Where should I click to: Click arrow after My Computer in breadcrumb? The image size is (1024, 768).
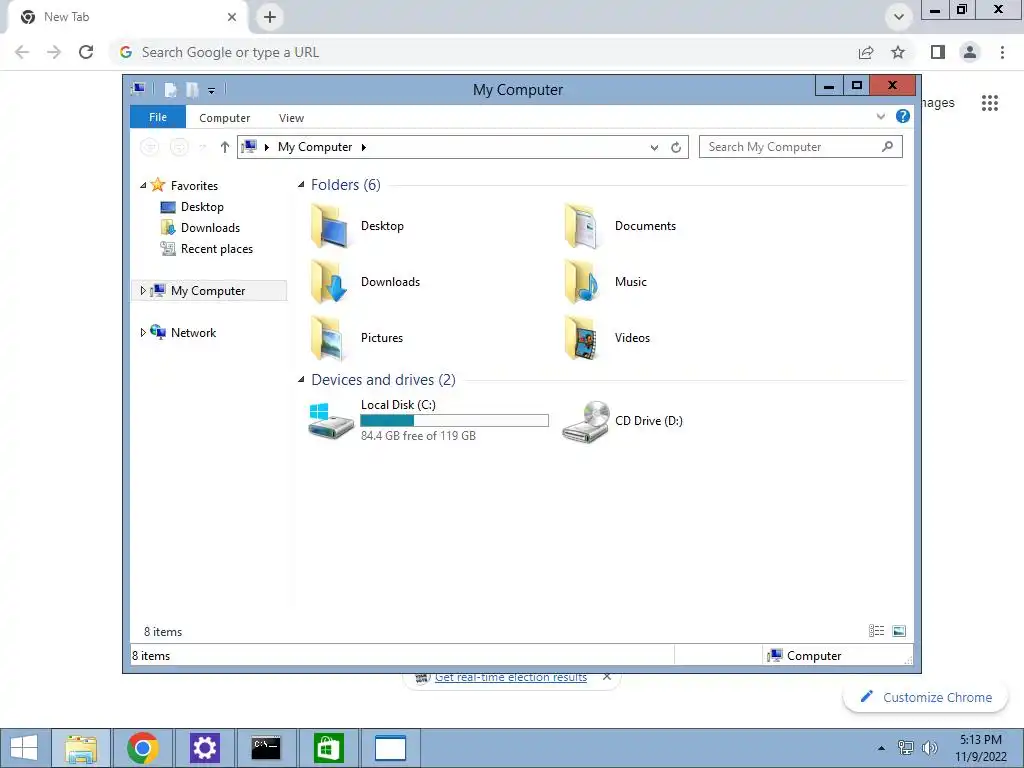click(x=364, y=148)
